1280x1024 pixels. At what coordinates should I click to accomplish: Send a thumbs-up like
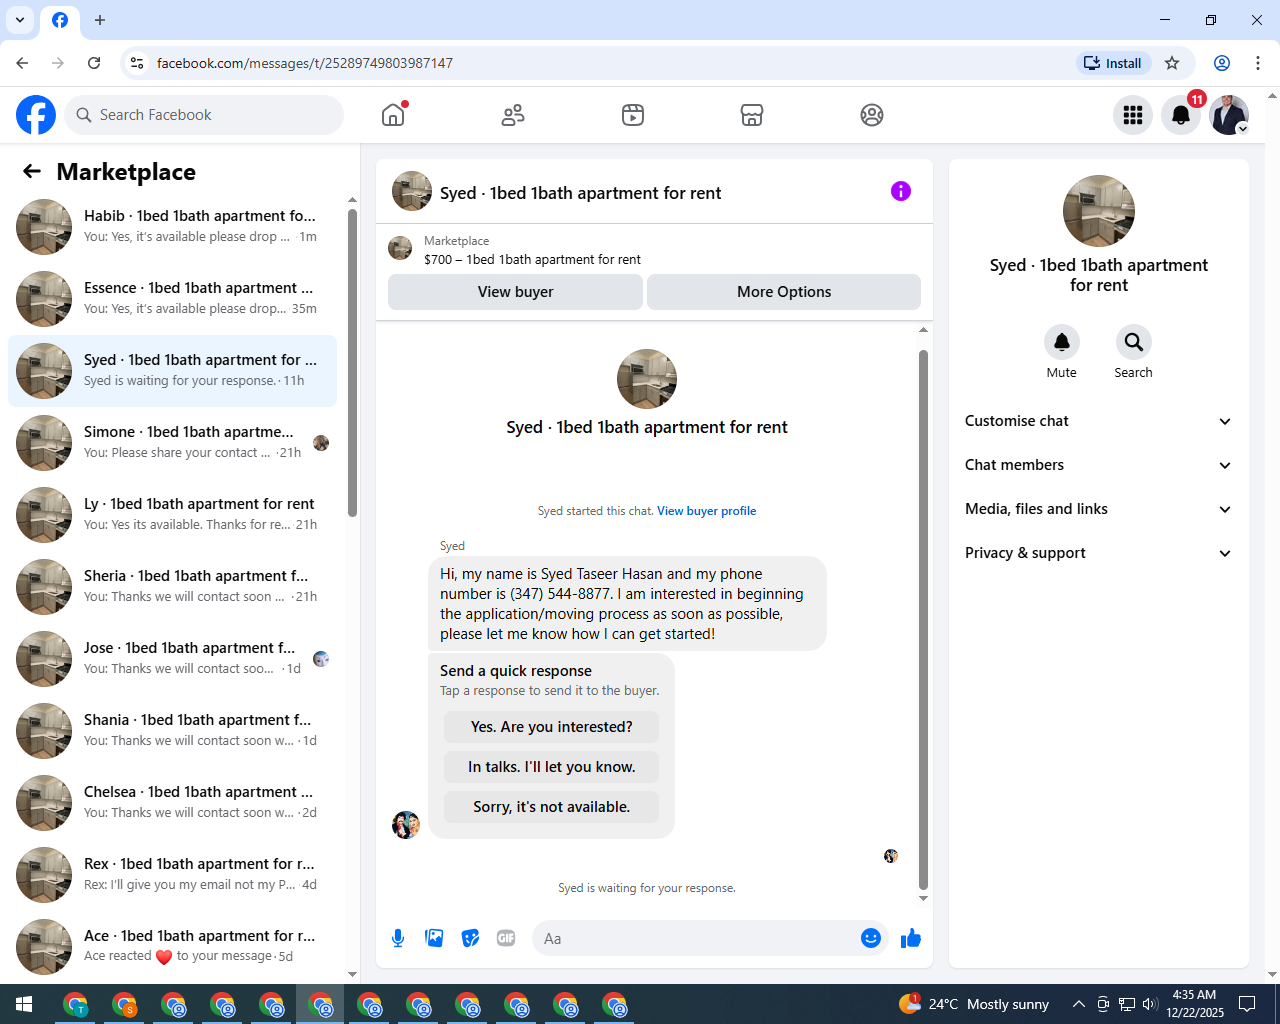click(911, 938)
